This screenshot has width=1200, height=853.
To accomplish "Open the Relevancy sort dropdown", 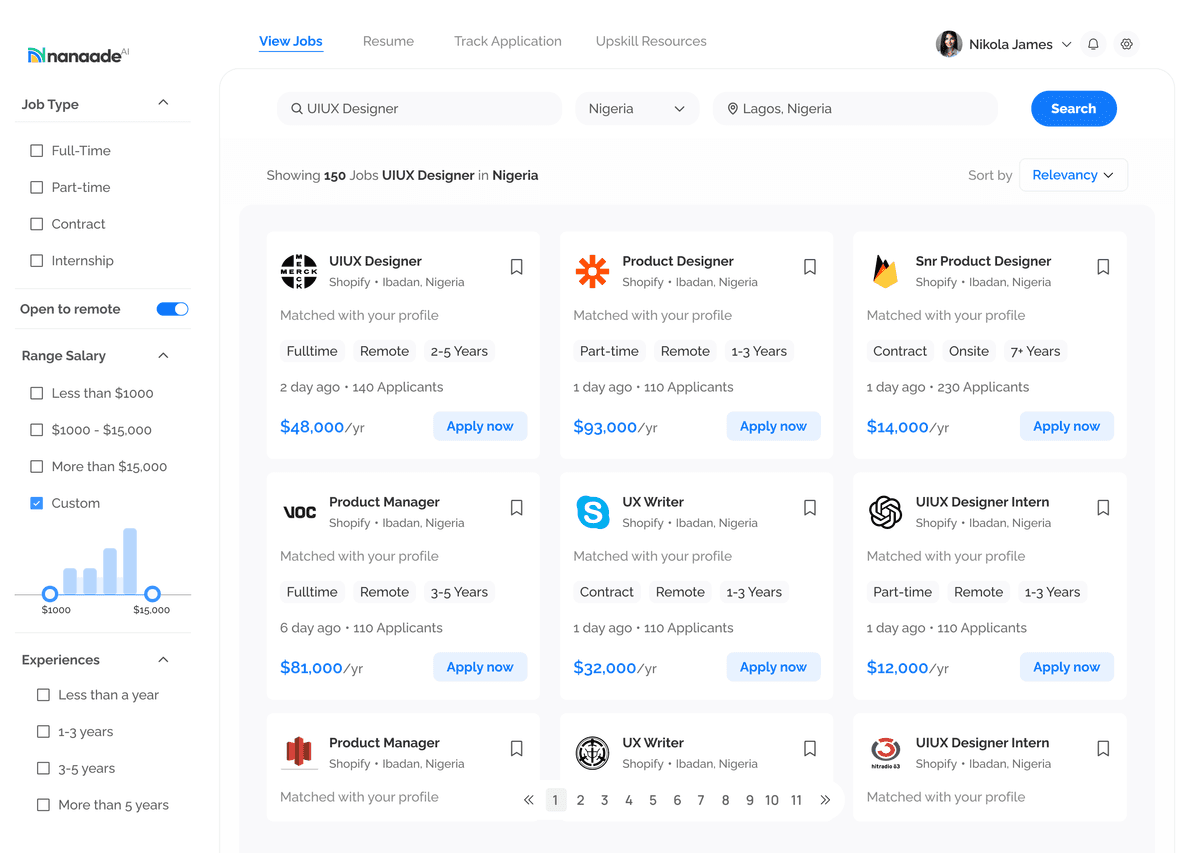I will 1073,175.
